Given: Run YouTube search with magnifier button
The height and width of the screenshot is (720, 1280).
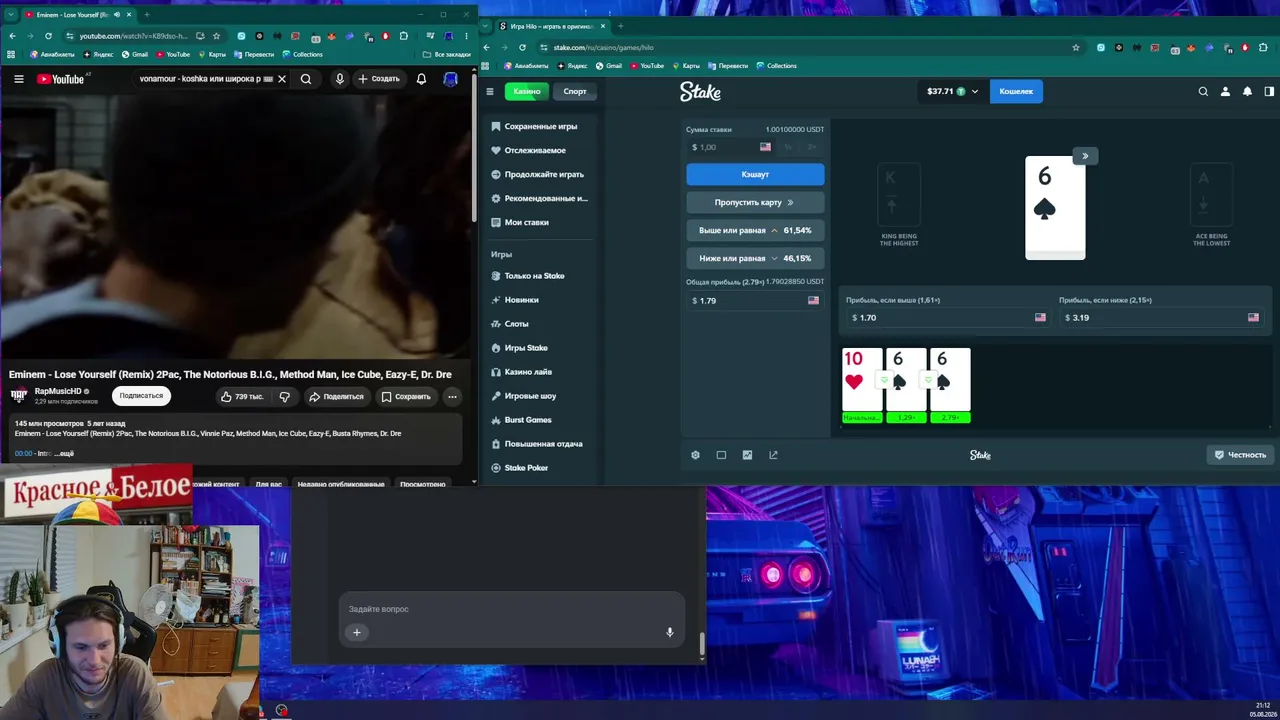Looking at the screenshot, I should [306, 79].
